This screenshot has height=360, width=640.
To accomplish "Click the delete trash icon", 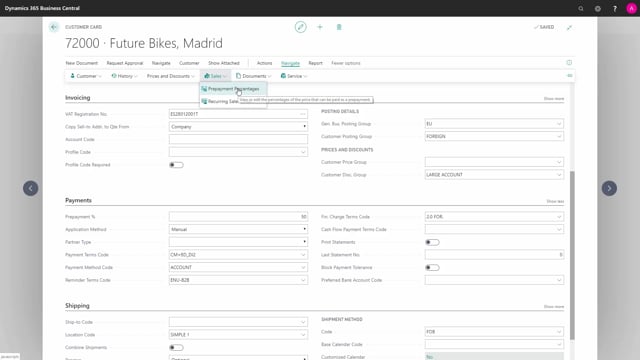I will pyautogui.click(x=339, y=27).
